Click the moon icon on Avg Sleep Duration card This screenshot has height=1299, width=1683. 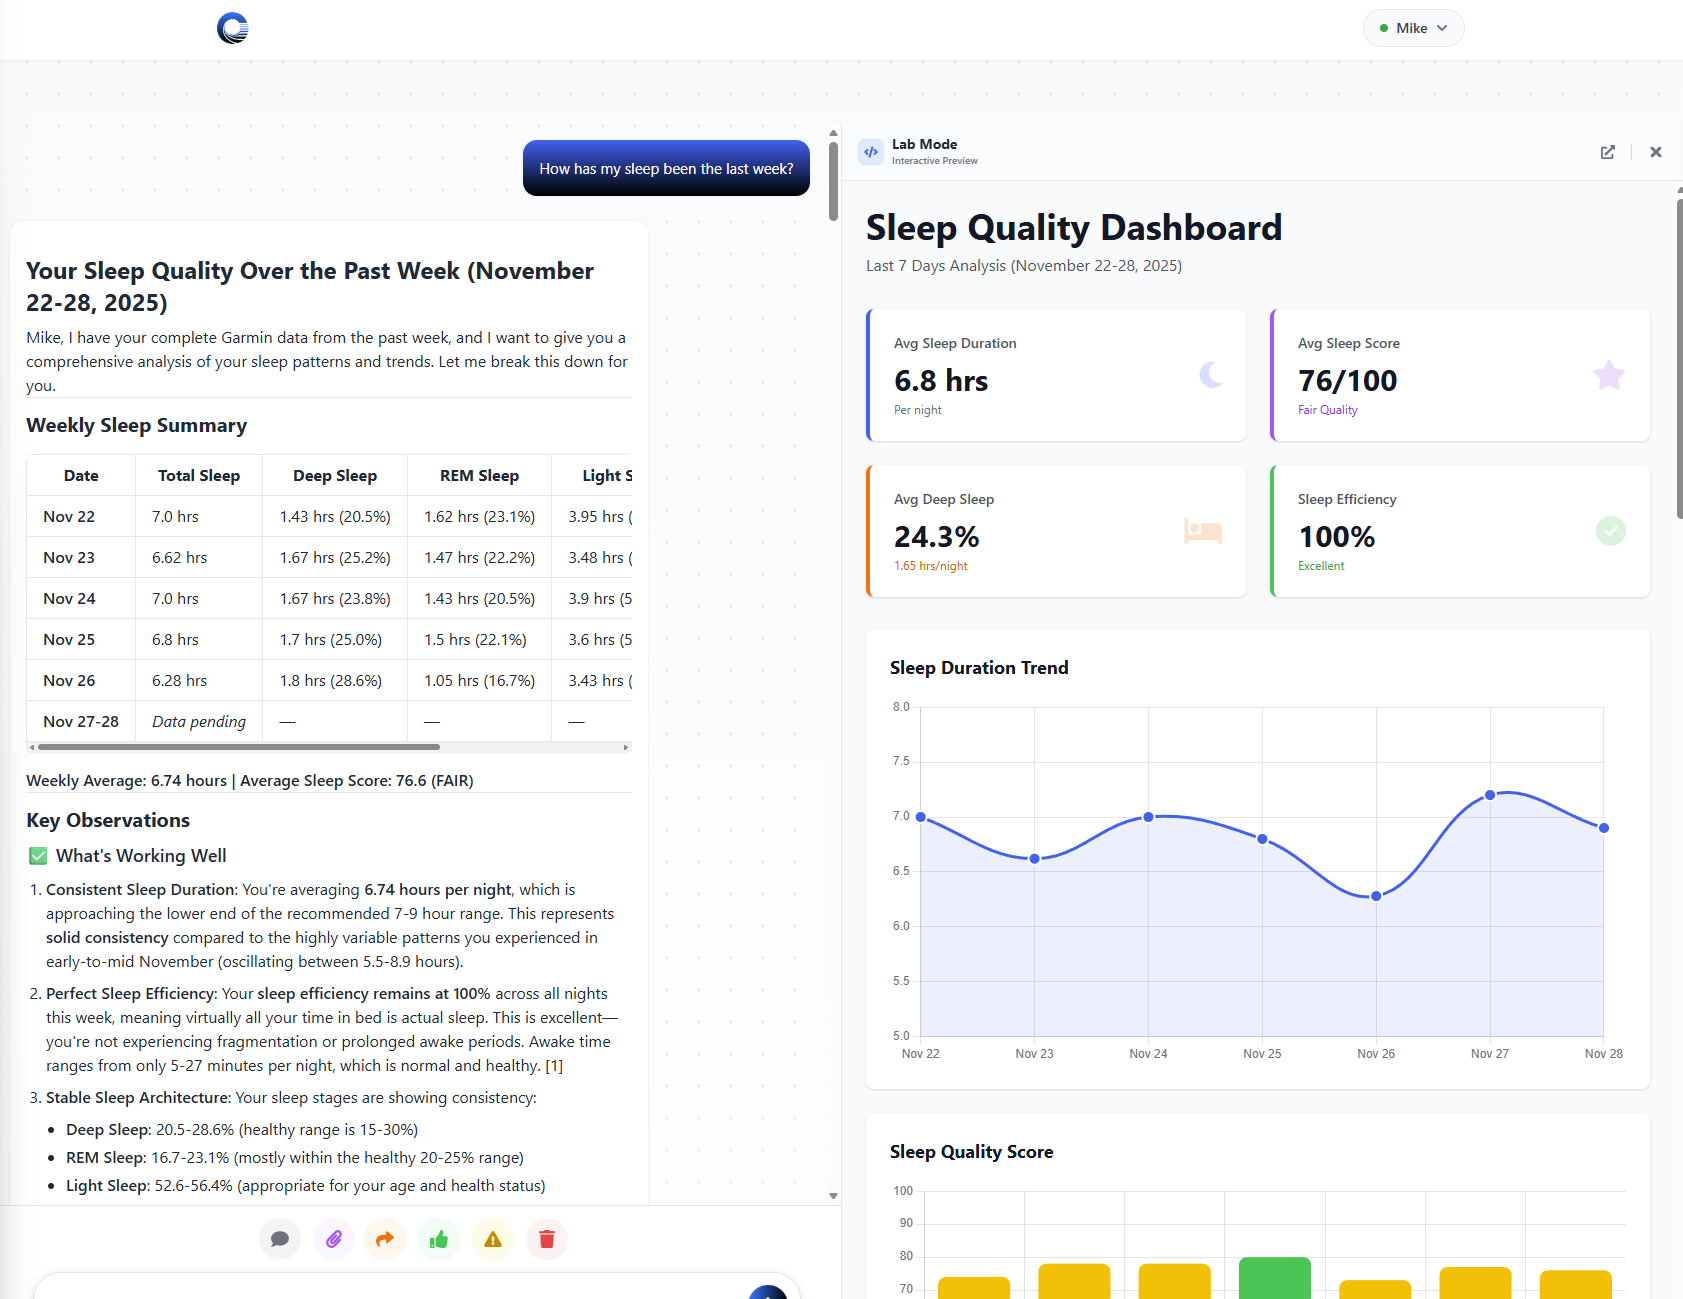click(1211, 375)
